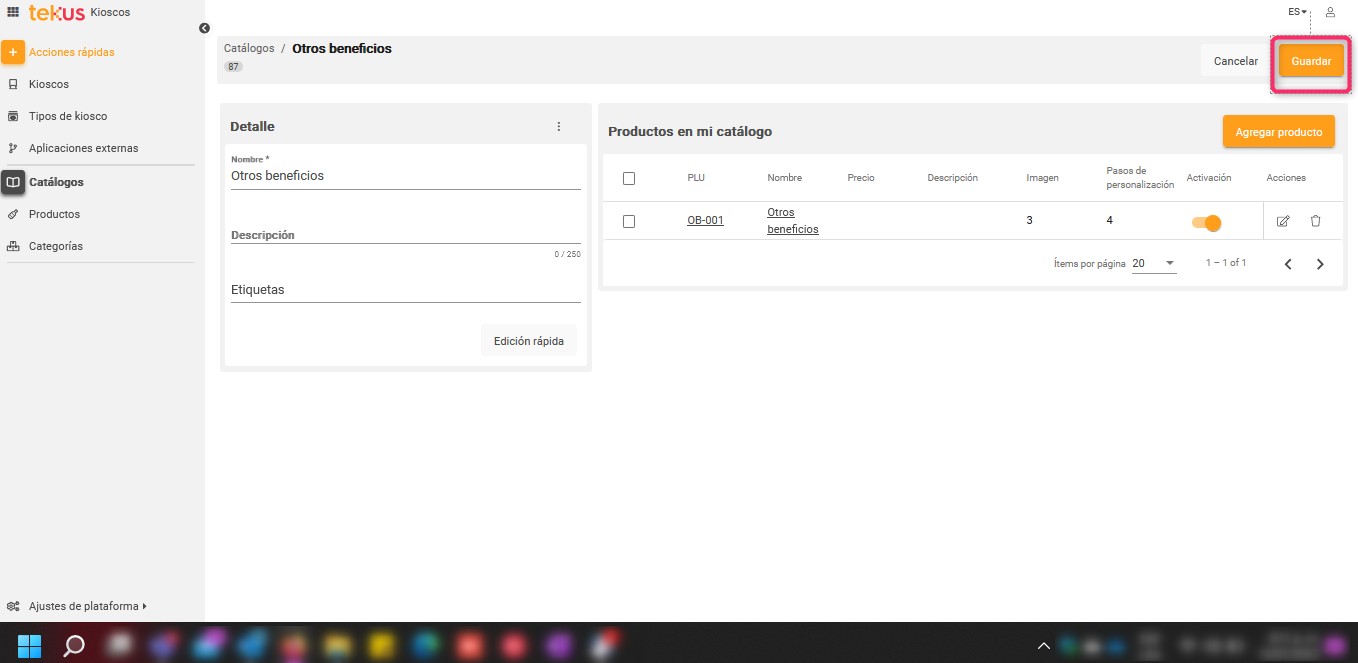Open Tipos de kiosco via its sidebar icon
Image resolution: width=1358 pixels, height=663 pixels.
tap(12, 116)
